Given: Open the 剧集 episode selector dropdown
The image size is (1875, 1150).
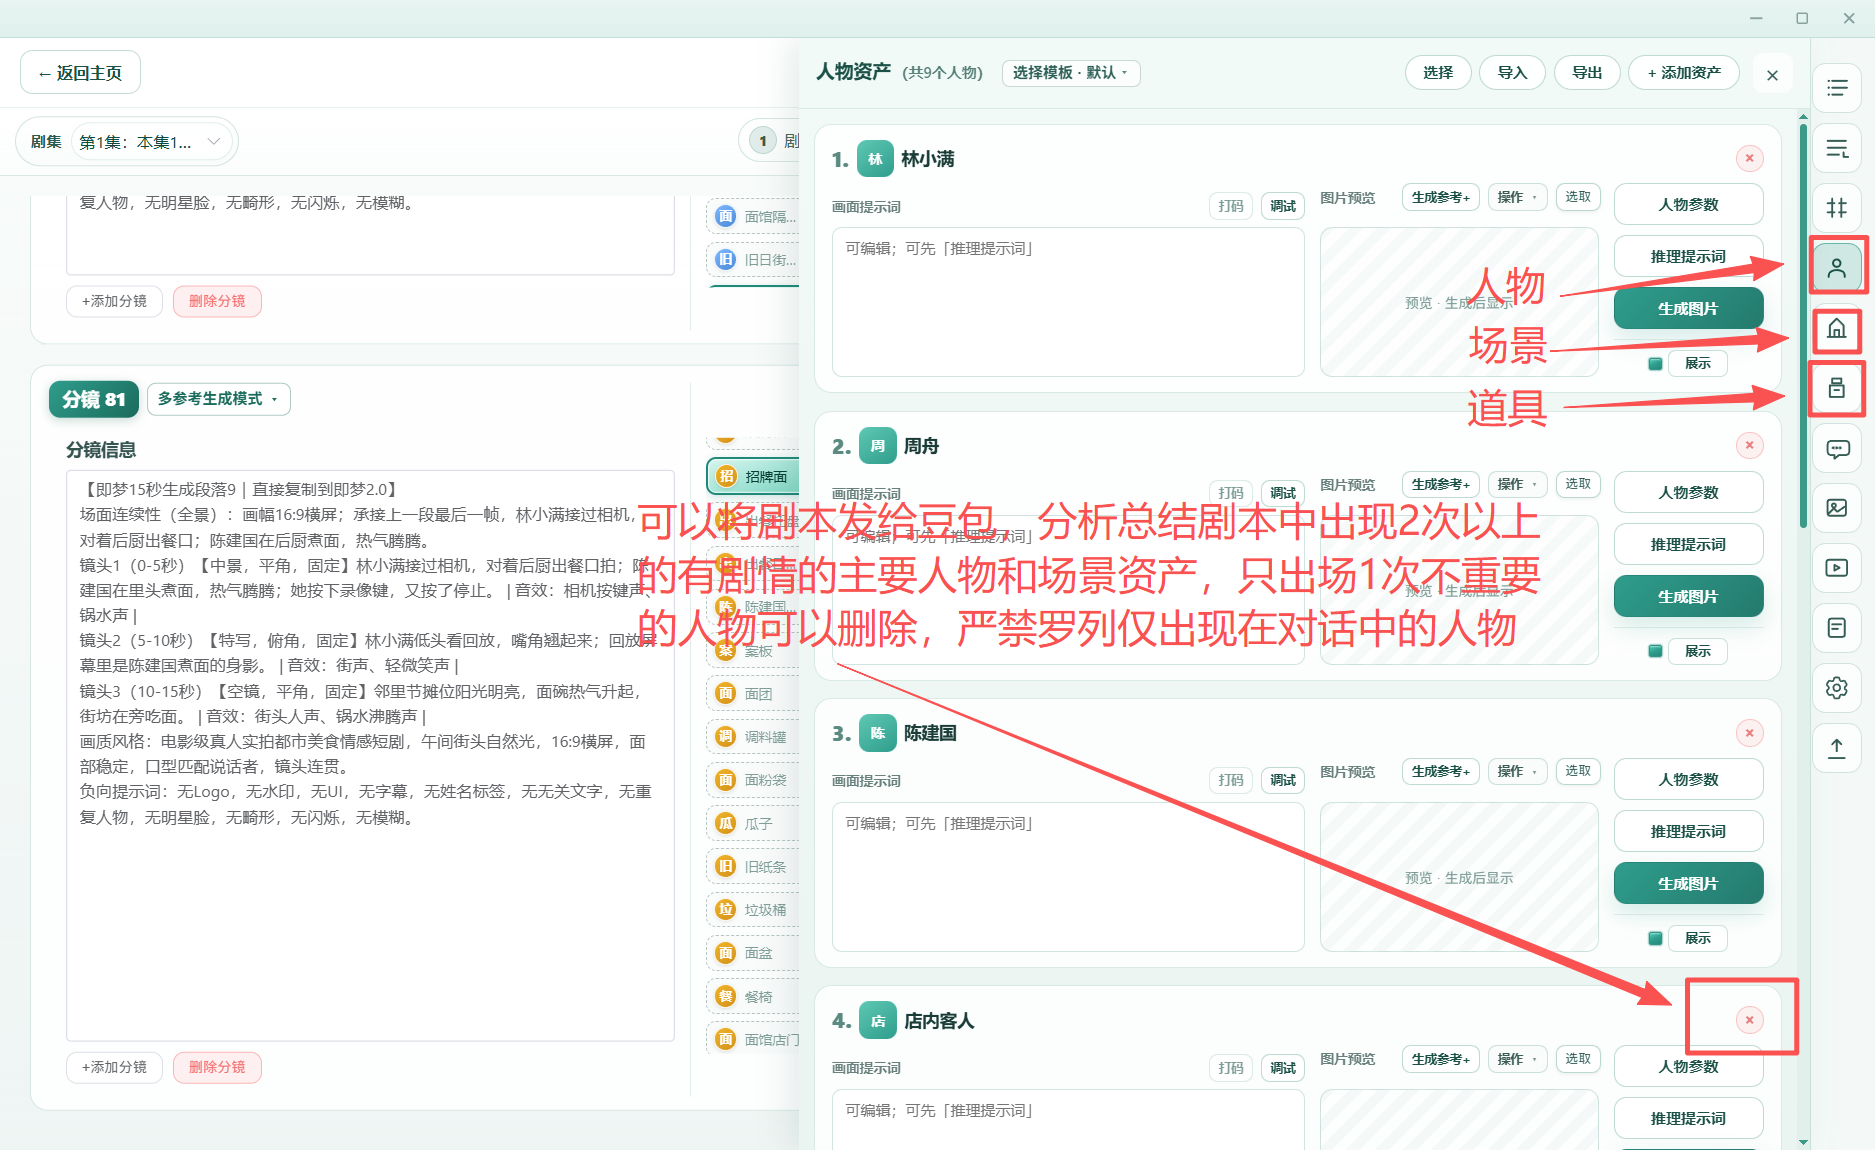Looking at the screenshot, I should [150, 142].
